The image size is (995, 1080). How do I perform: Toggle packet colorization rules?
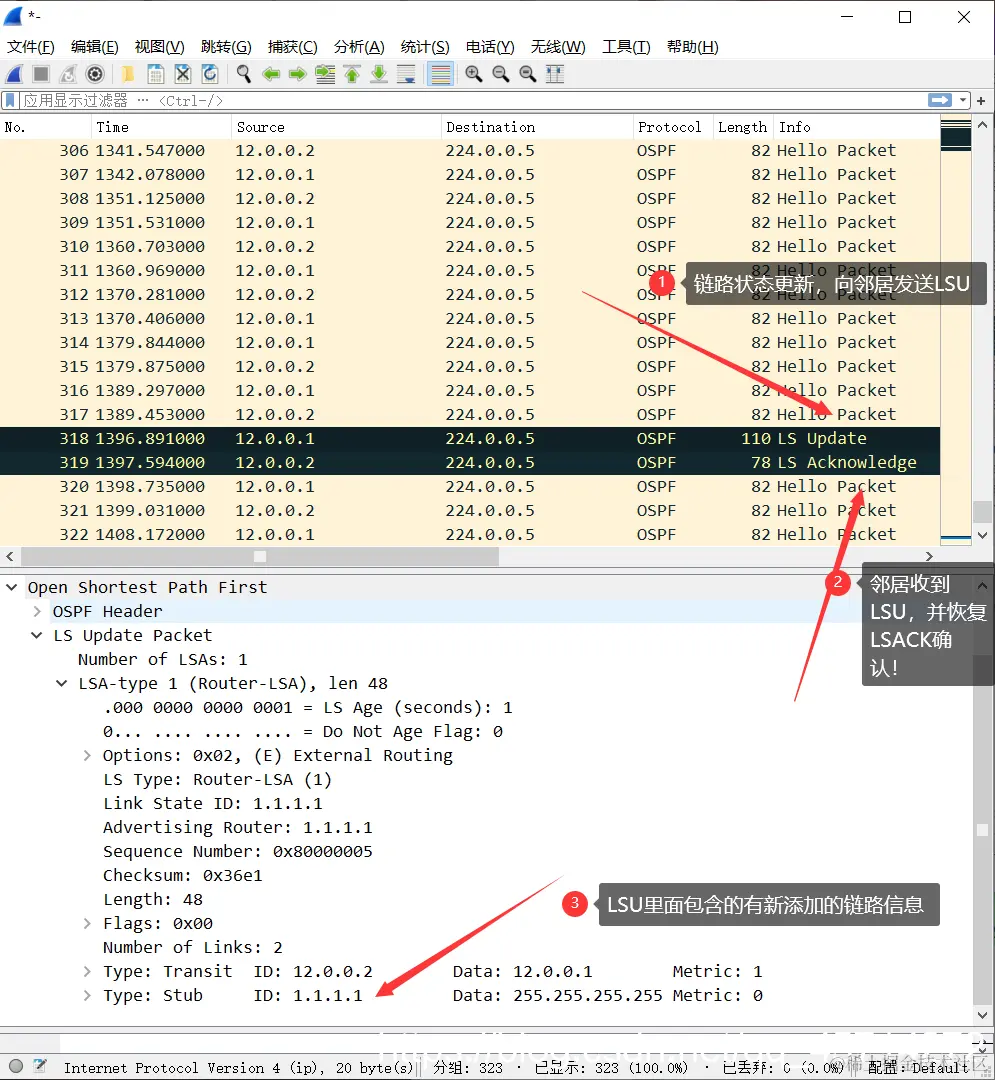coord(440,74)
